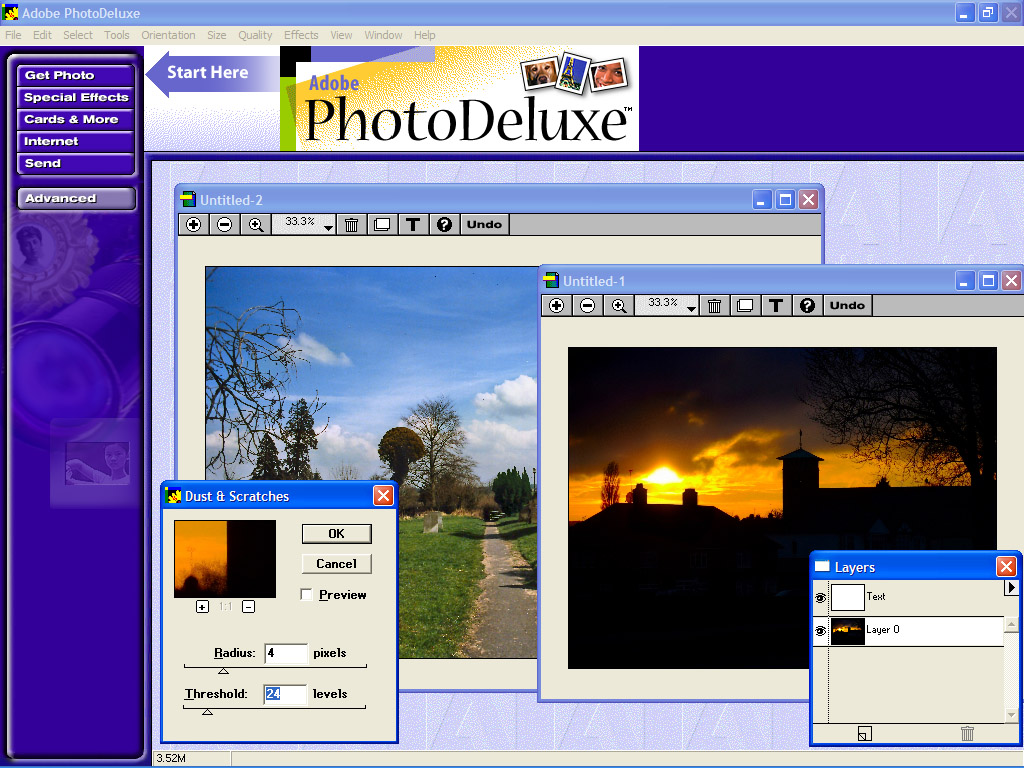
Task: Click Layers panel scroll down arrow
Action: pyautogui.click(x=1011, y=714)
